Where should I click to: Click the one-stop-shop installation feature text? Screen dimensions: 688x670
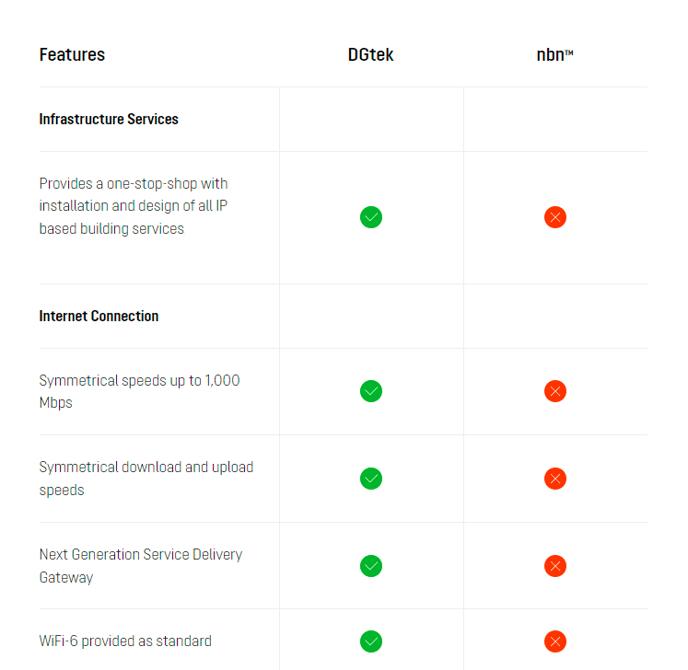point(133,206)
